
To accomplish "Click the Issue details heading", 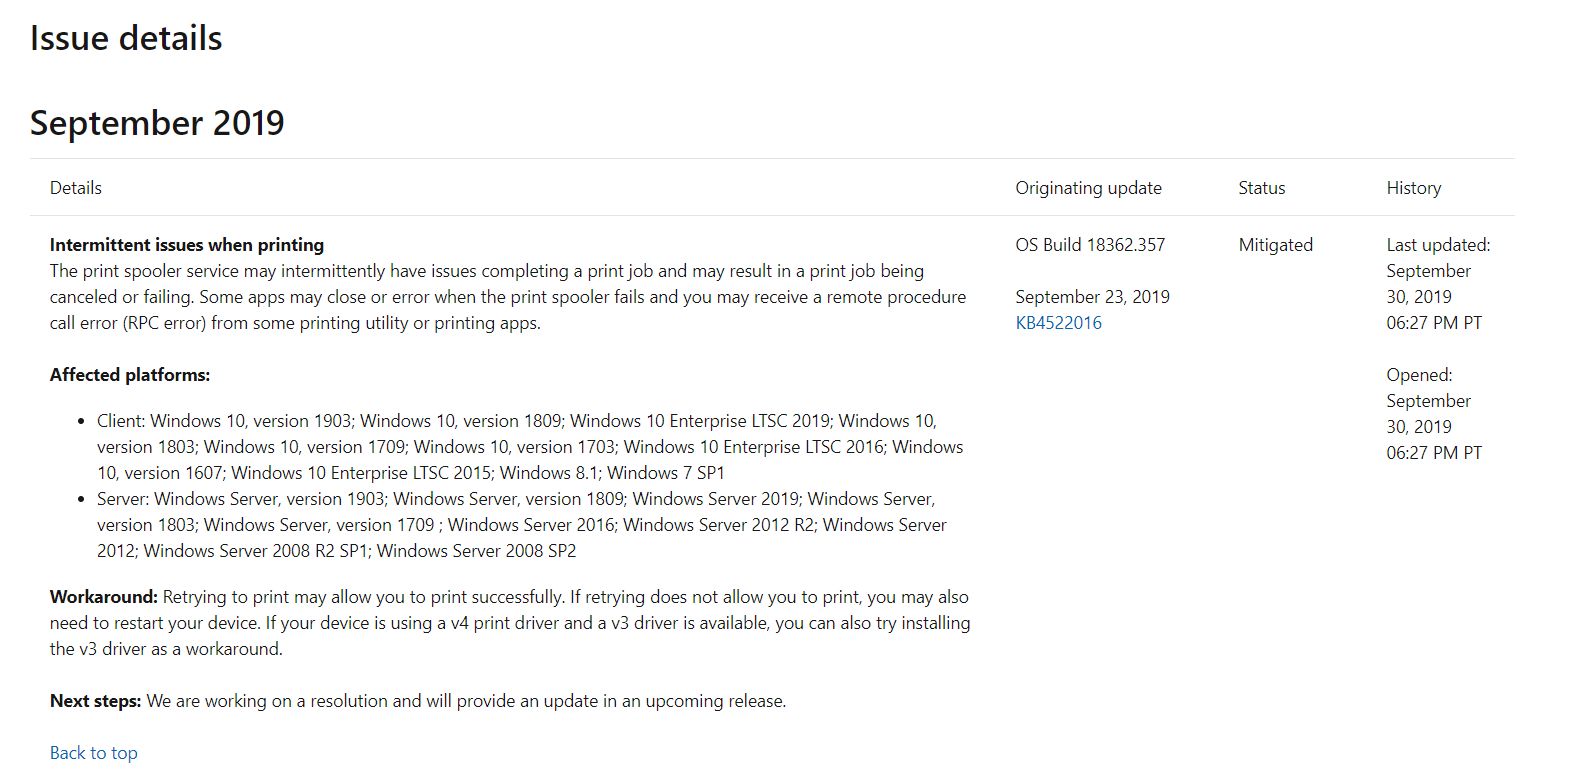I will tap(126, 38).
